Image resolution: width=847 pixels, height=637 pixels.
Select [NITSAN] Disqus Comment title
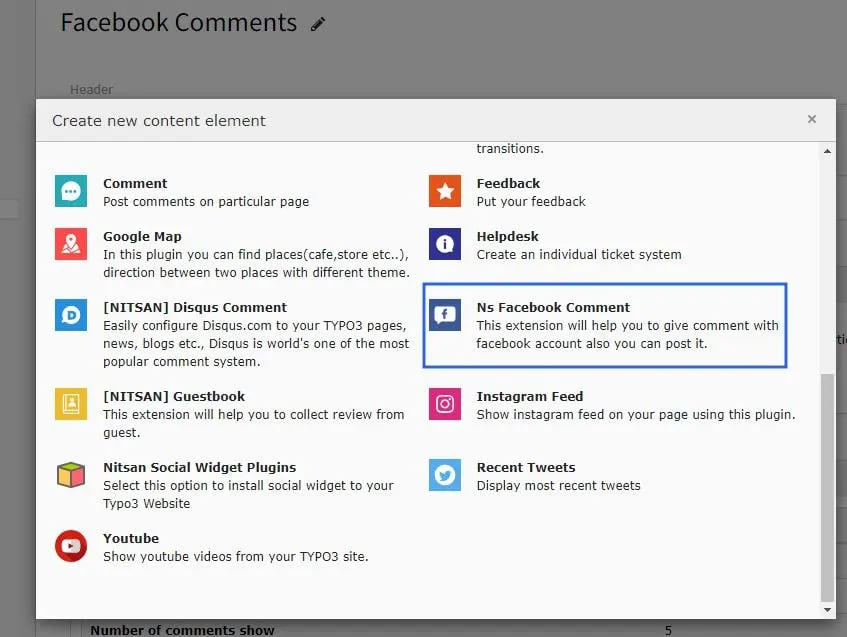point(195,307)
